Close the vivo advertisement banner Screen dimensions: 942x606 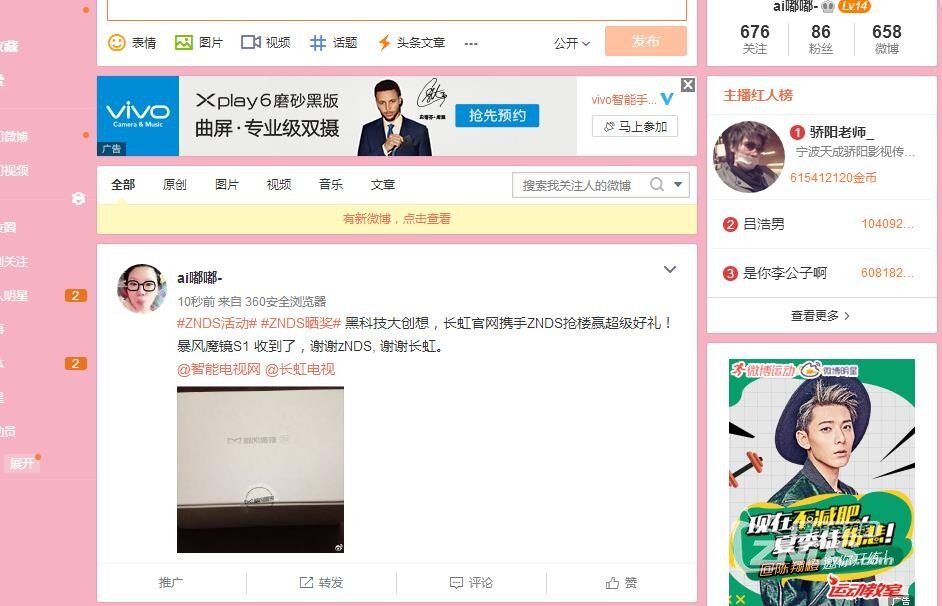pyautogui.click(x=688, y=85)
